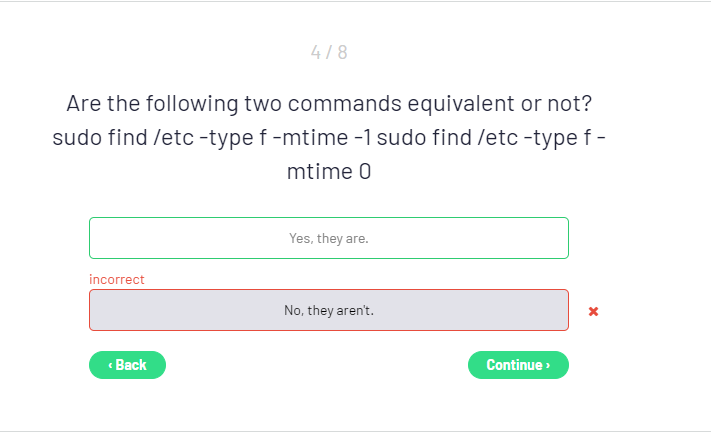
Task: Choose the 'No, they aren't.' answer option
Action: (x=328, y=310)
